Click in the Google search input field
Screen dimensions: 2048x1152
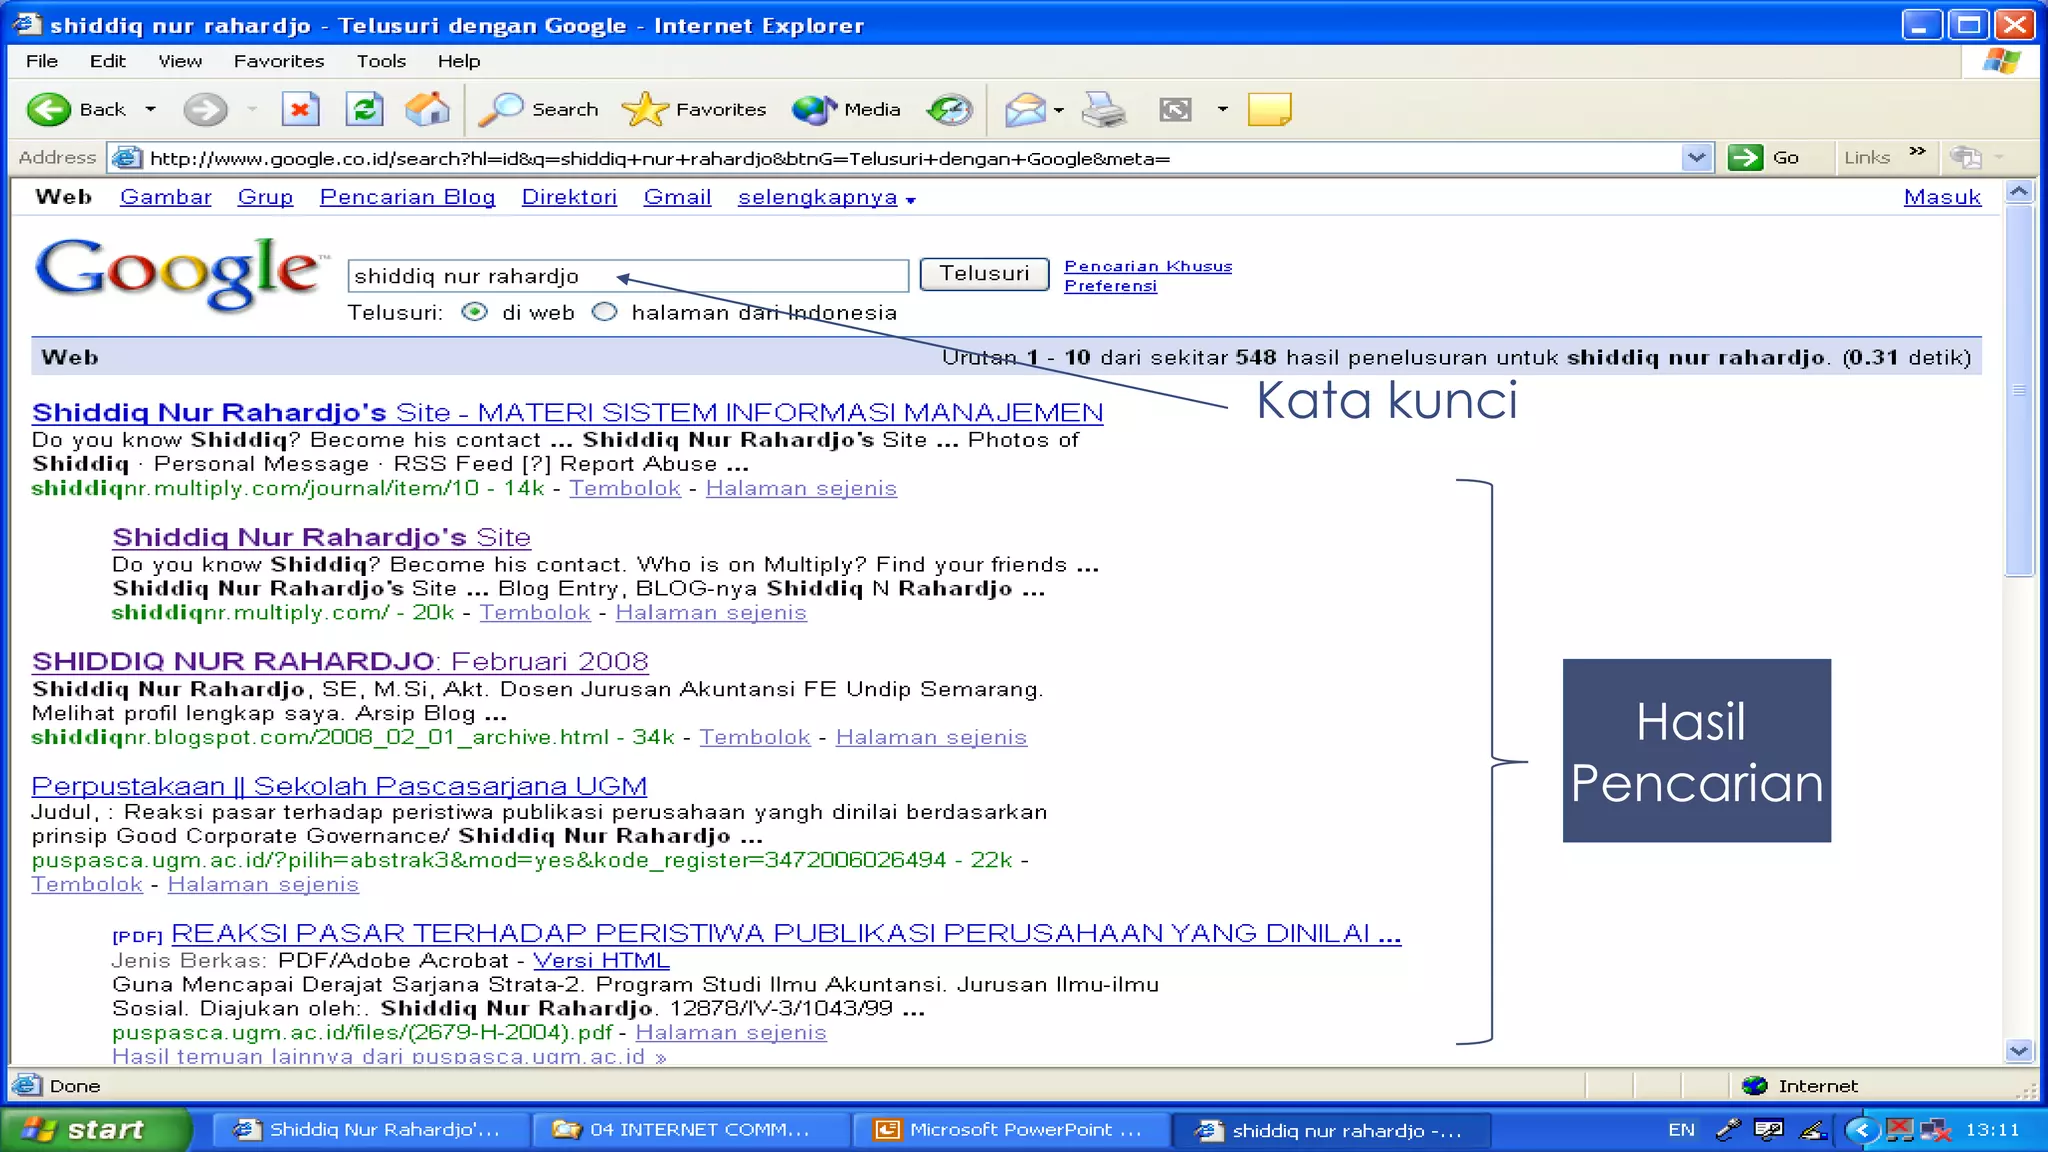click(628, 276)
